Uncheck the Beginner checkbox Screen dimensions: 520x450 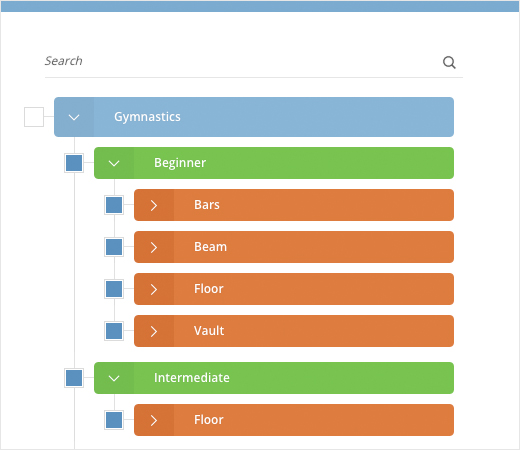(74, 163)
